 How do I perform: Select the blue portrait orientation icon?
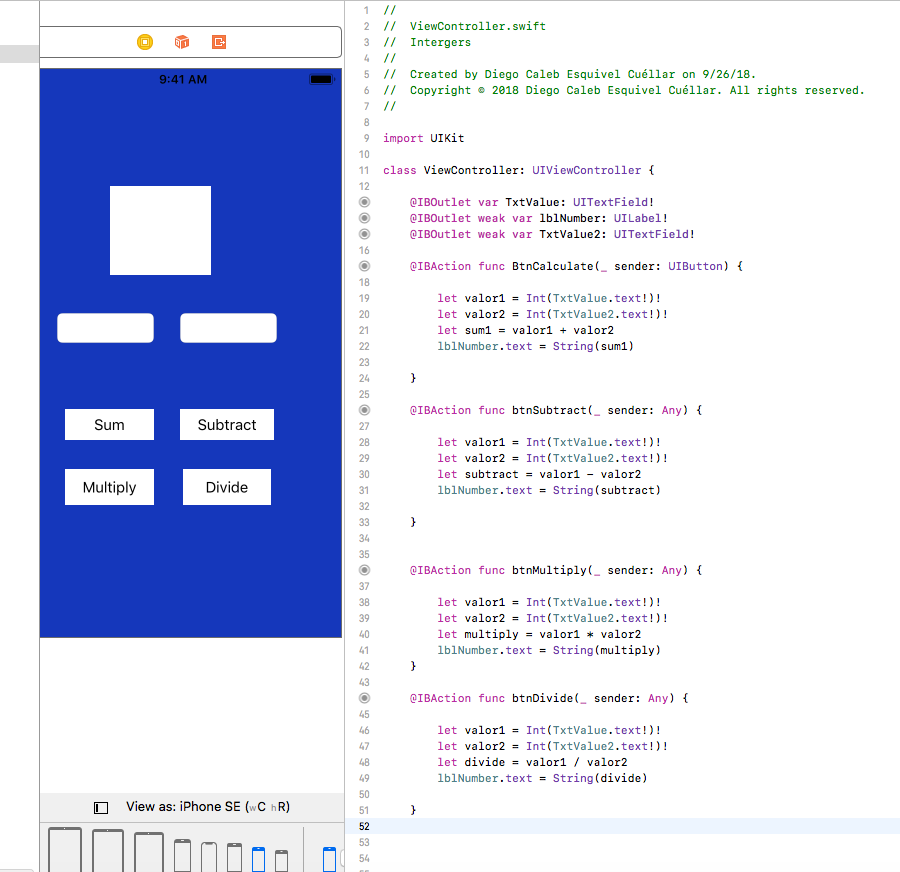click(x=329, y=859)
